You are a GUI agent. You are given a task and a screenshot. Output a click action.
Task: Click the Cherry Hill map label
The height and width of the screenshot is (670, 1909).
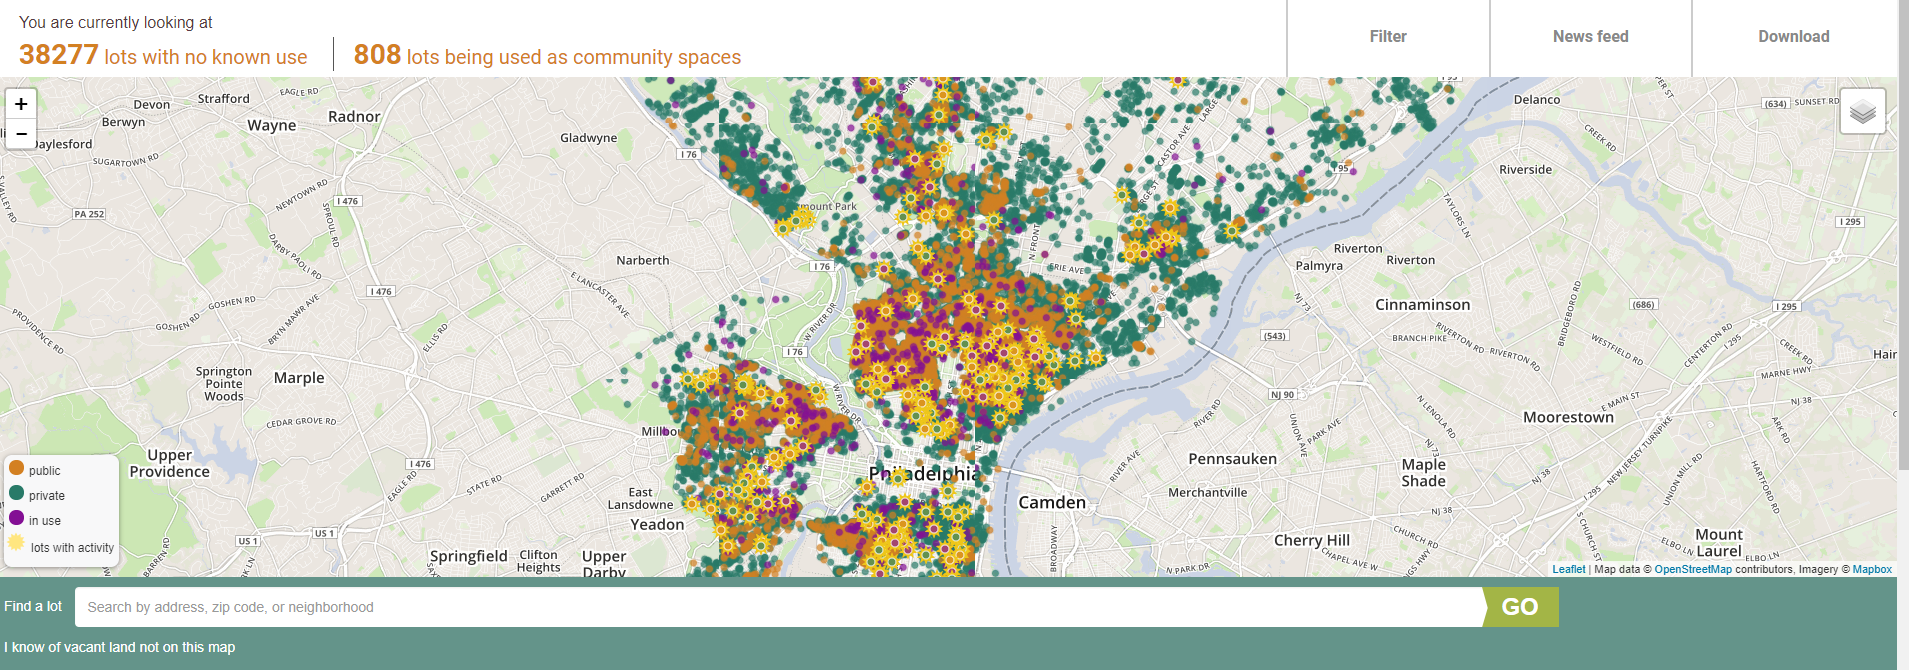pos(1311,540)
